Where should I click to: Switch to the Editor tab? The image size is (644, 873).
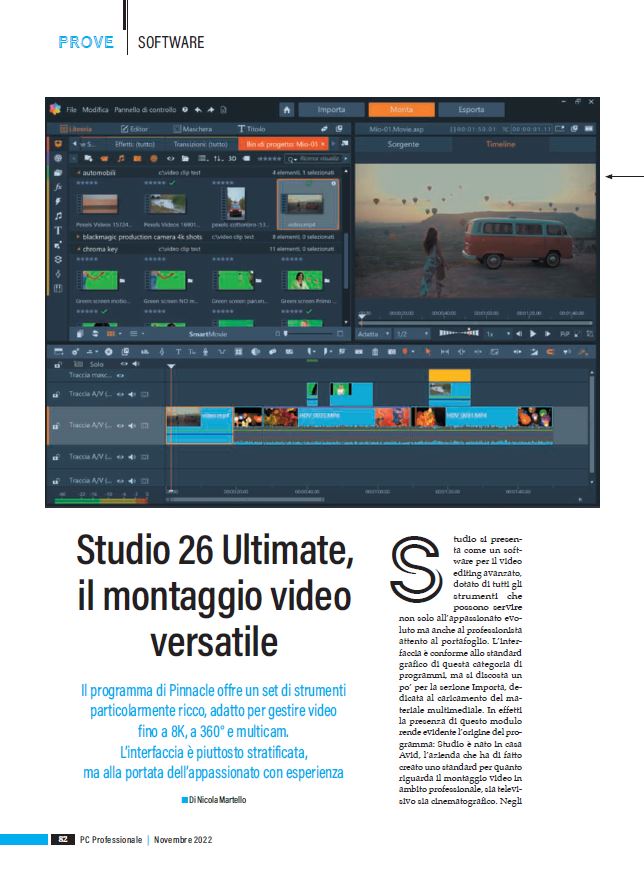coord(135,129)
